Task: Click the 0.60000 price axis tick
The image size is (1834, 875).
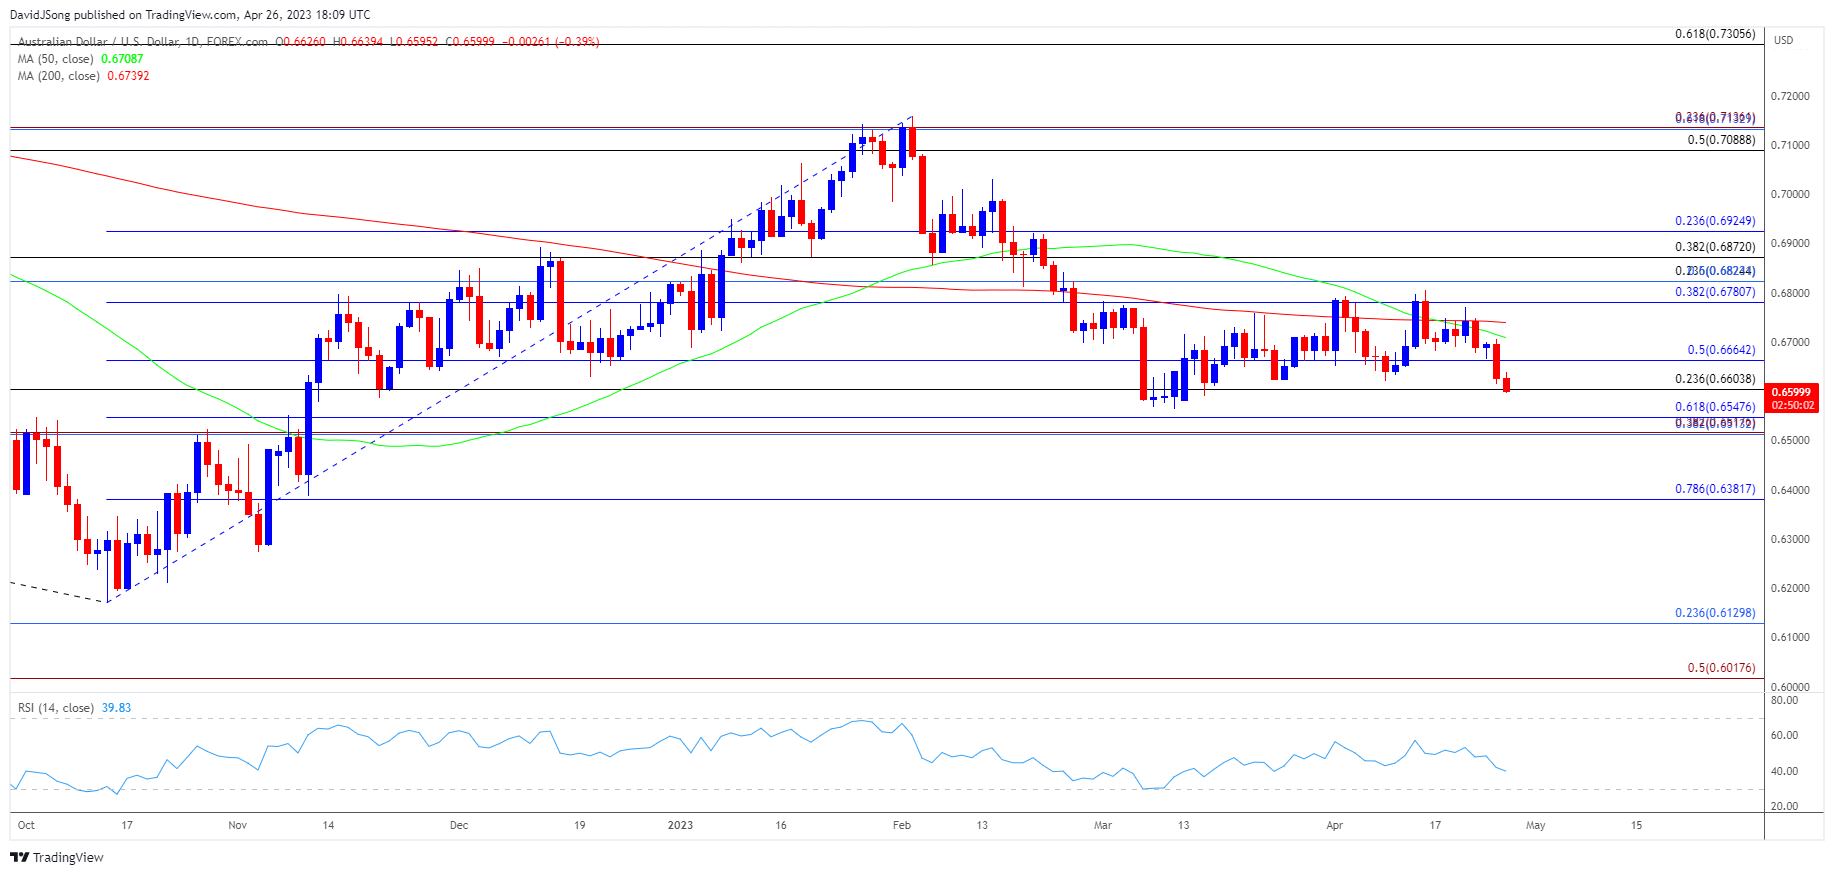Action: tap(1790, 687)
